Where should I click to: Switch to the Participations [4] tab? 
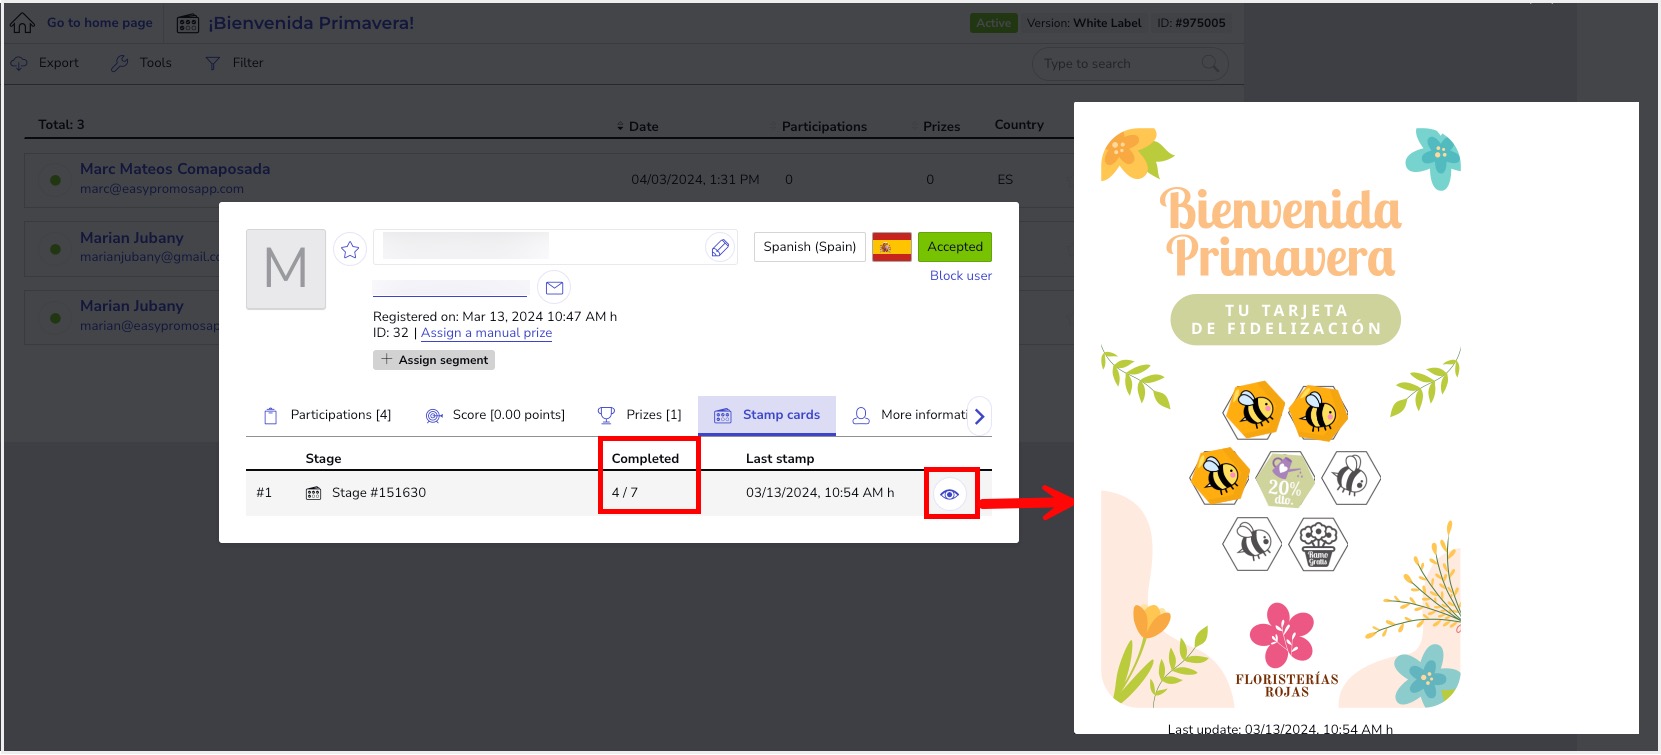coord(327,415)
